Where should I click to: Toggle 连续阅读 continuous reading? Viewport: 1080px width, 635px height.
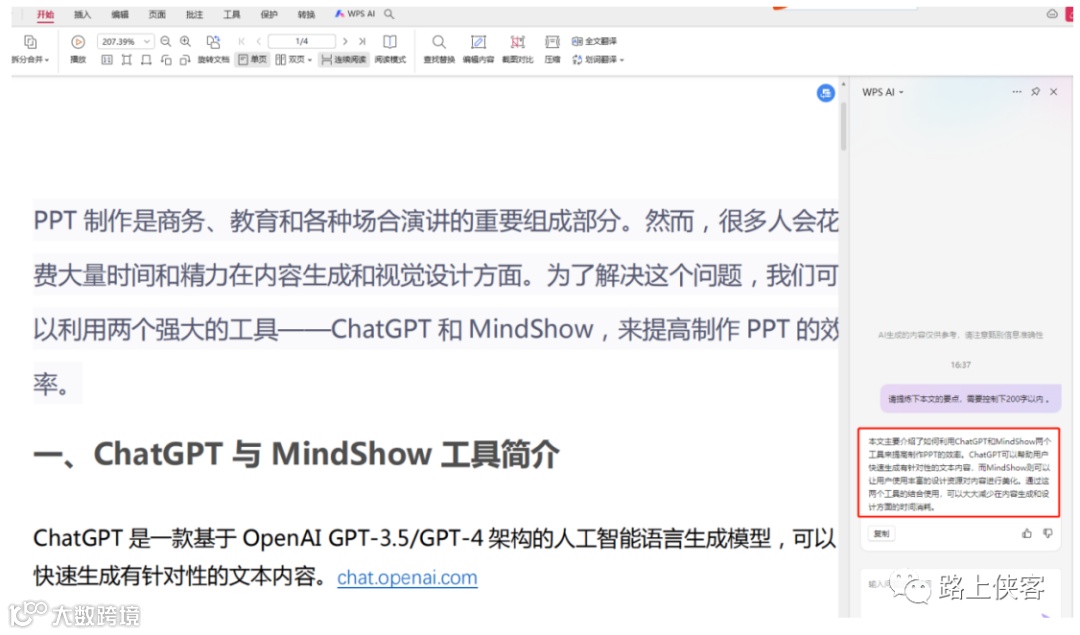coord(344,60)
